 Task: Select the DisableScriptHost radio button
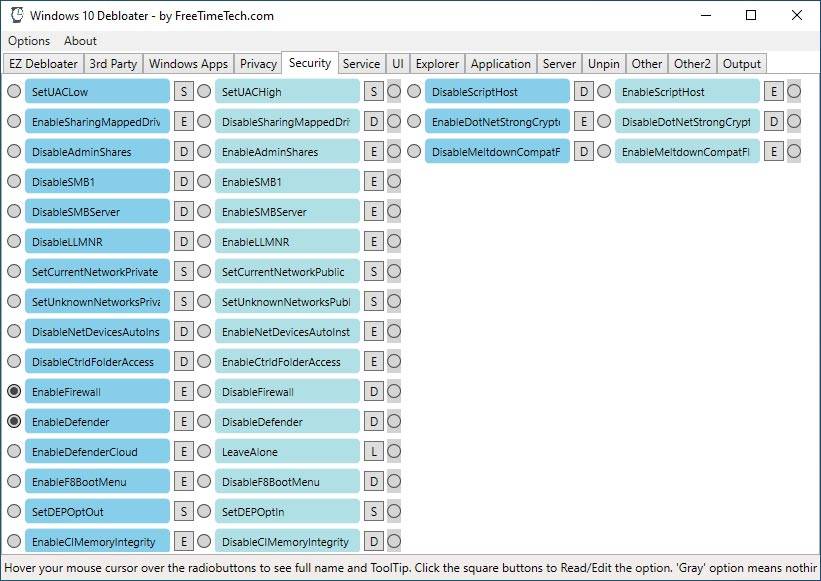[x=414, y=91]
